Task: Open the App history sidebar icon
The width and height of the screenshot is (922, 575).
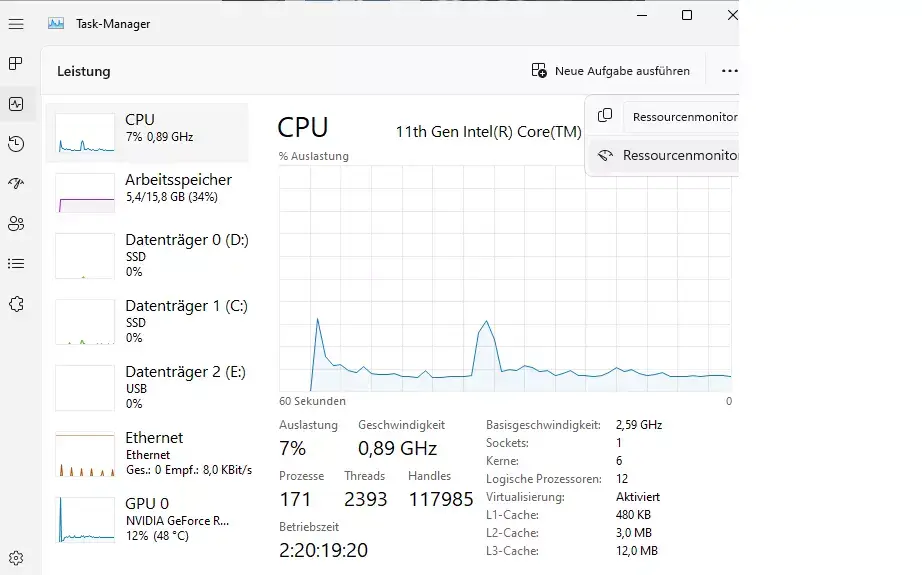Action: click(16, 144)
